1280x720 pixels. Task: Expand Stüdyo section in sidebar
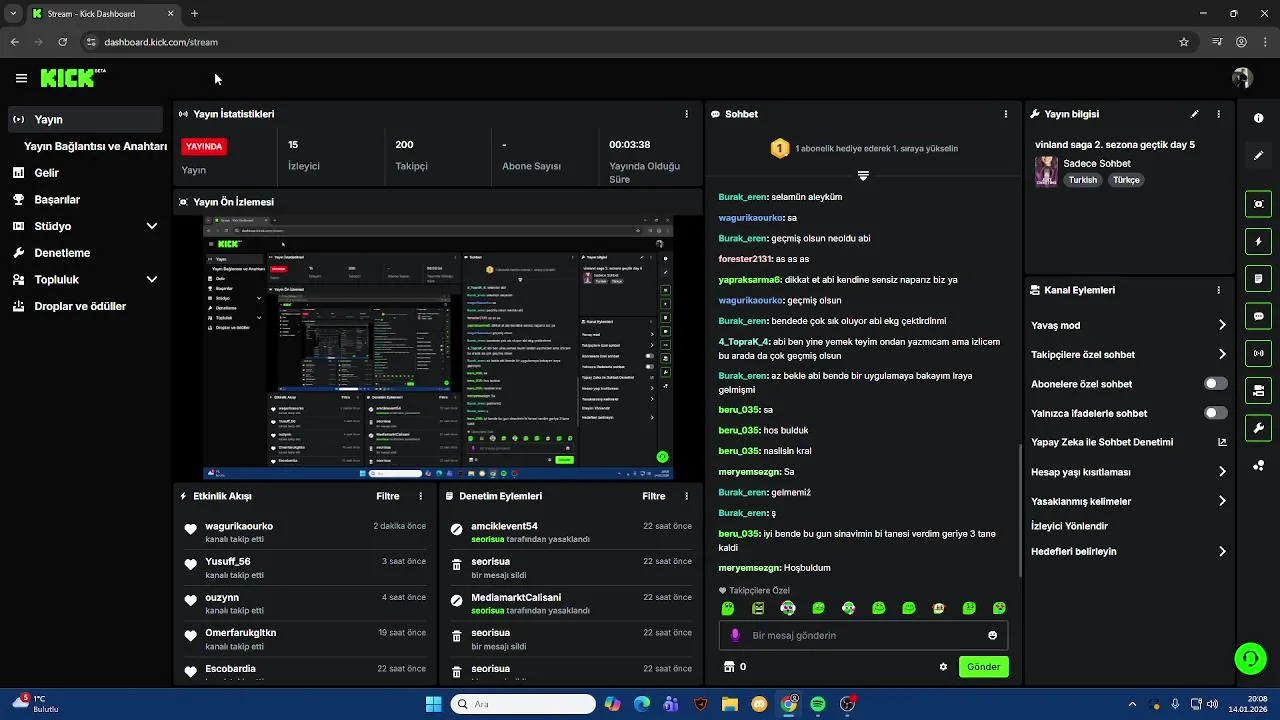coord(152,226)
